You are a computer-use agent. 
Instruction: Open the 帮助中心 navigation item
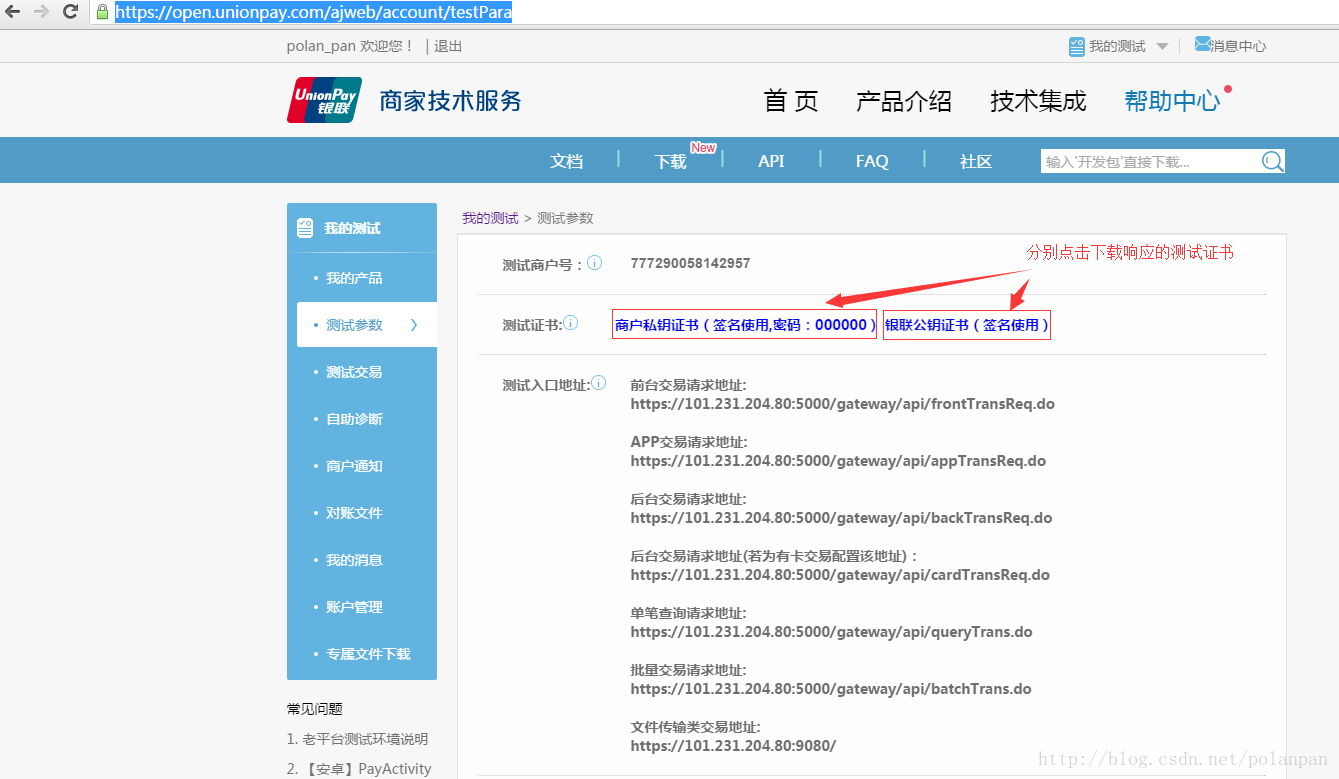(x=1172, y=101)
